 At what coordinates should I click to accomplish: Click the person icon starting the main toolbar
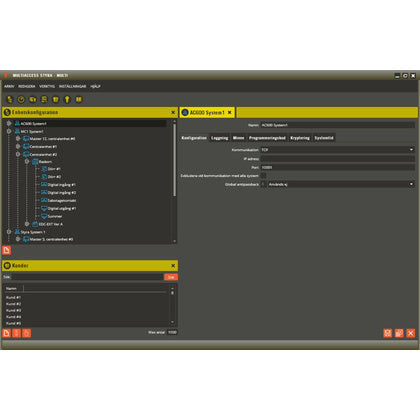coord(10,99)
